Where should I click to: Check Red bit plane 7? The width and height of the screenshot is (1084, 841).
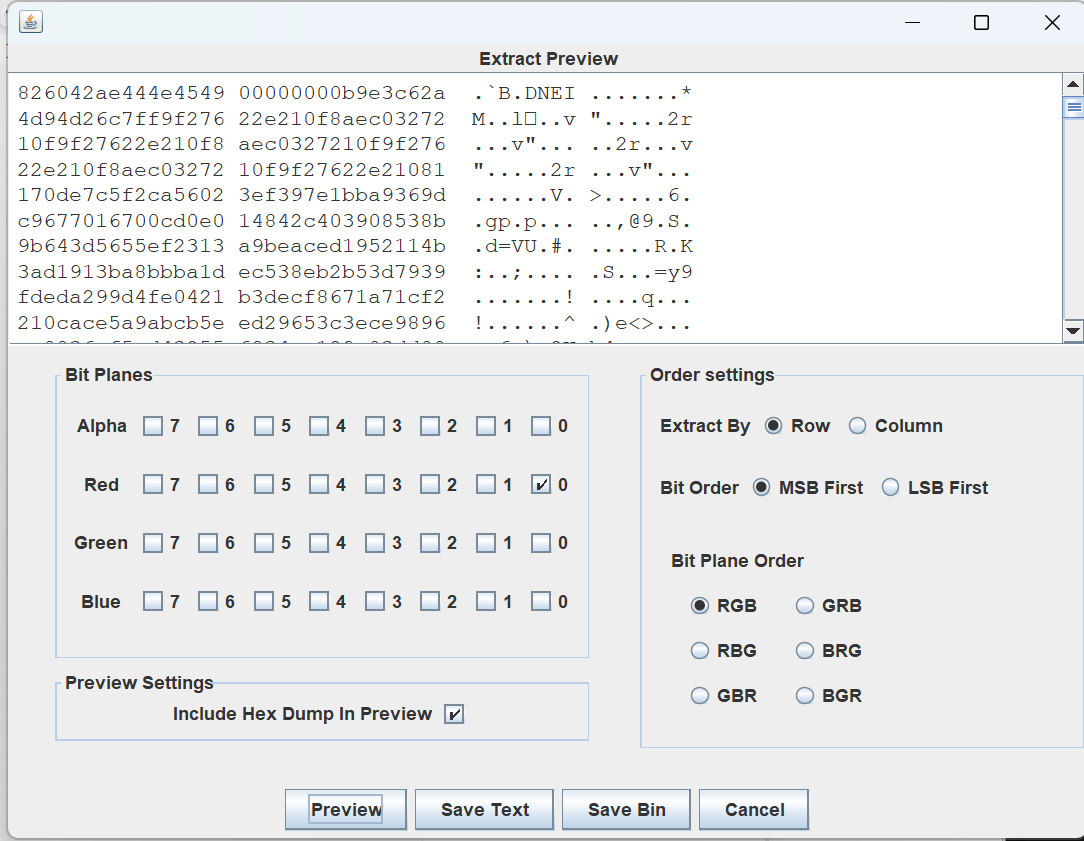tap(153, 484)
